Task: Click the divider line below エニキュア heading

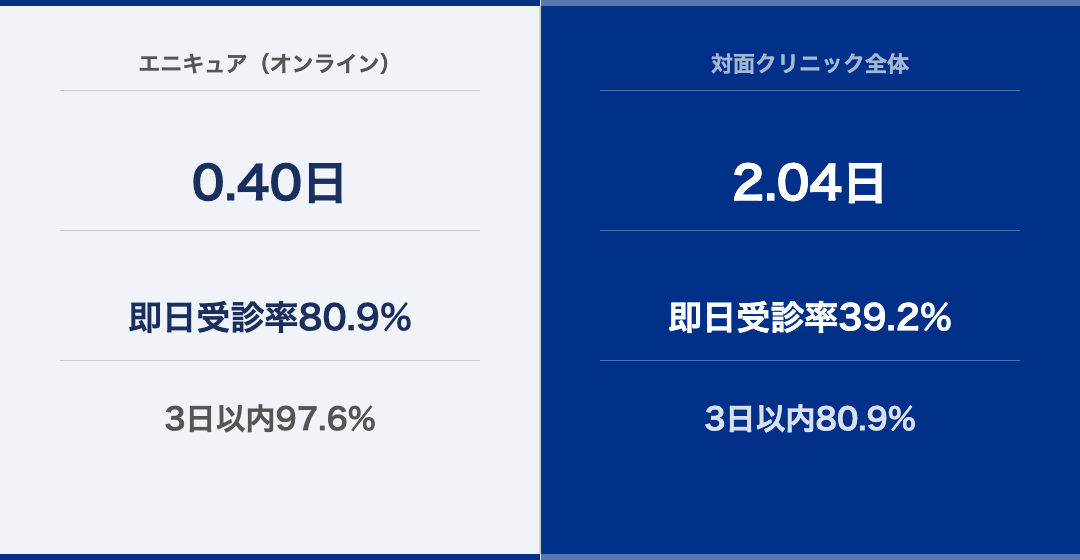Action: tap(269, 90)
